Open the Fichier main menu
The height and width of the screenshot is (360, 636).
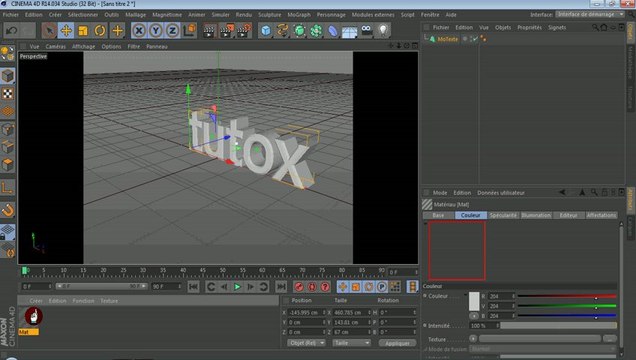coord(11,15)
